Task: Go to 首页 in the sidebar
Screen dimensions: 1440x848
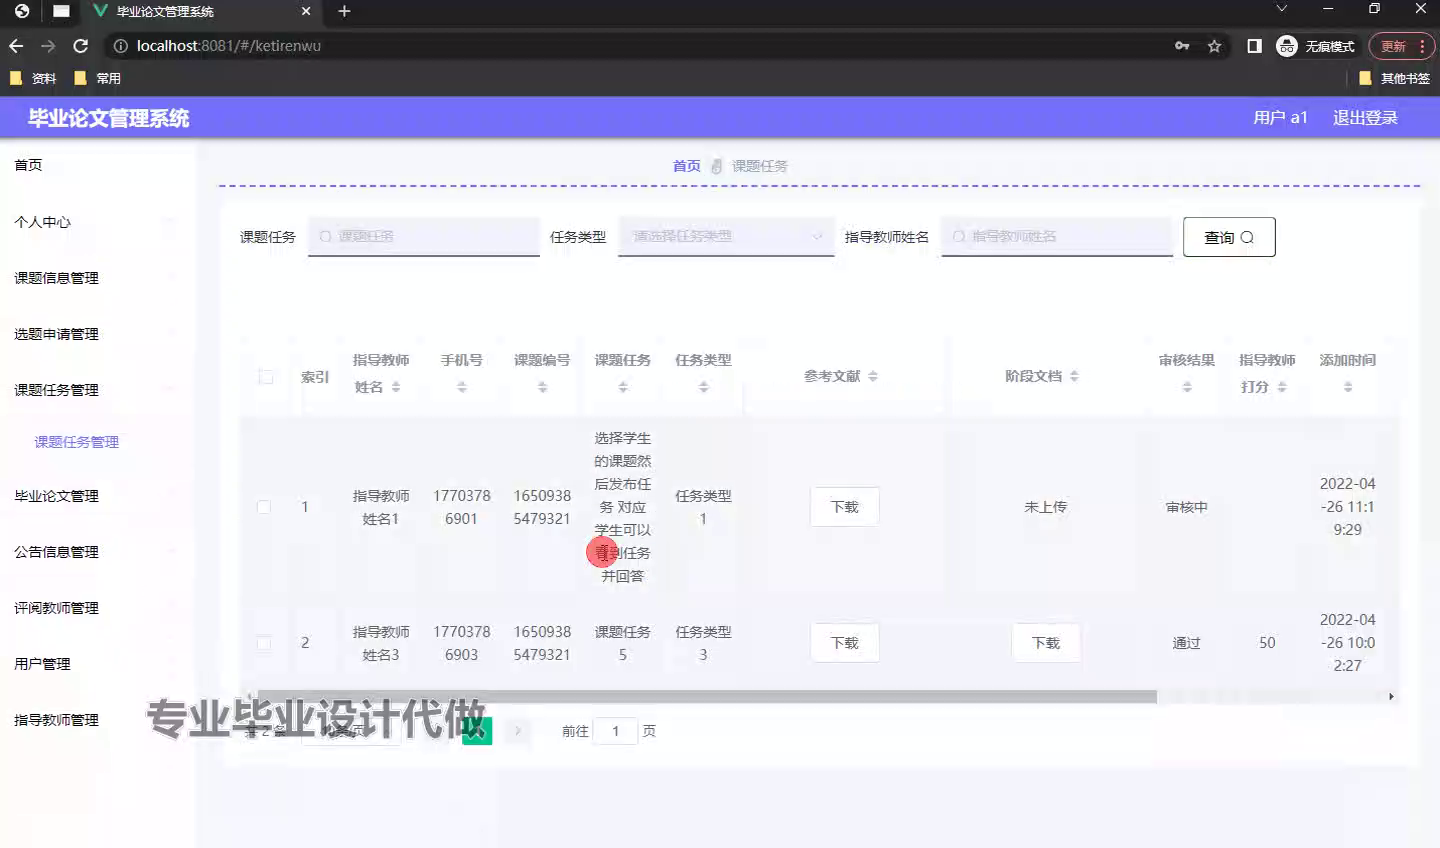Action: point(28,165)
